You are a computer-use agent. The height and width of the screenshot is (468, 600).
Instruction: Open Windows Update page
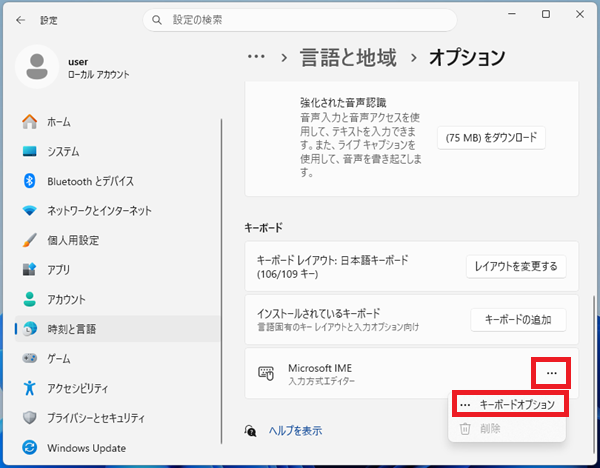tap(86, 447)
